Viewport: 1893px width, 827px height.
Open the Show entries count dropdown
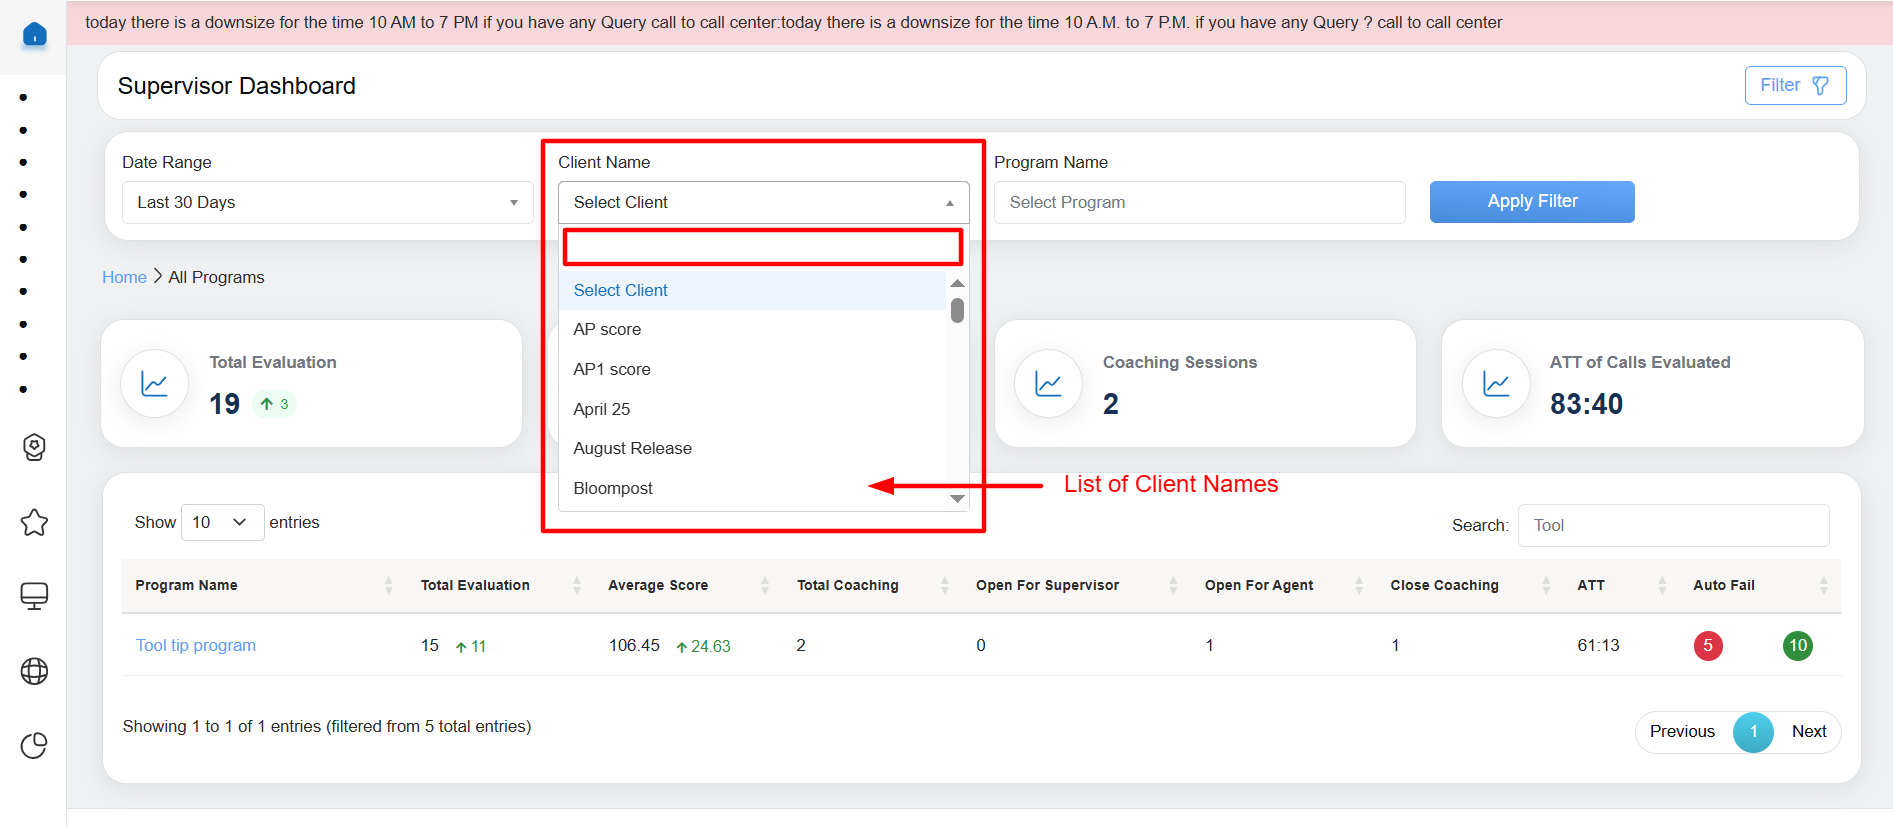click(x=222, y=522)
